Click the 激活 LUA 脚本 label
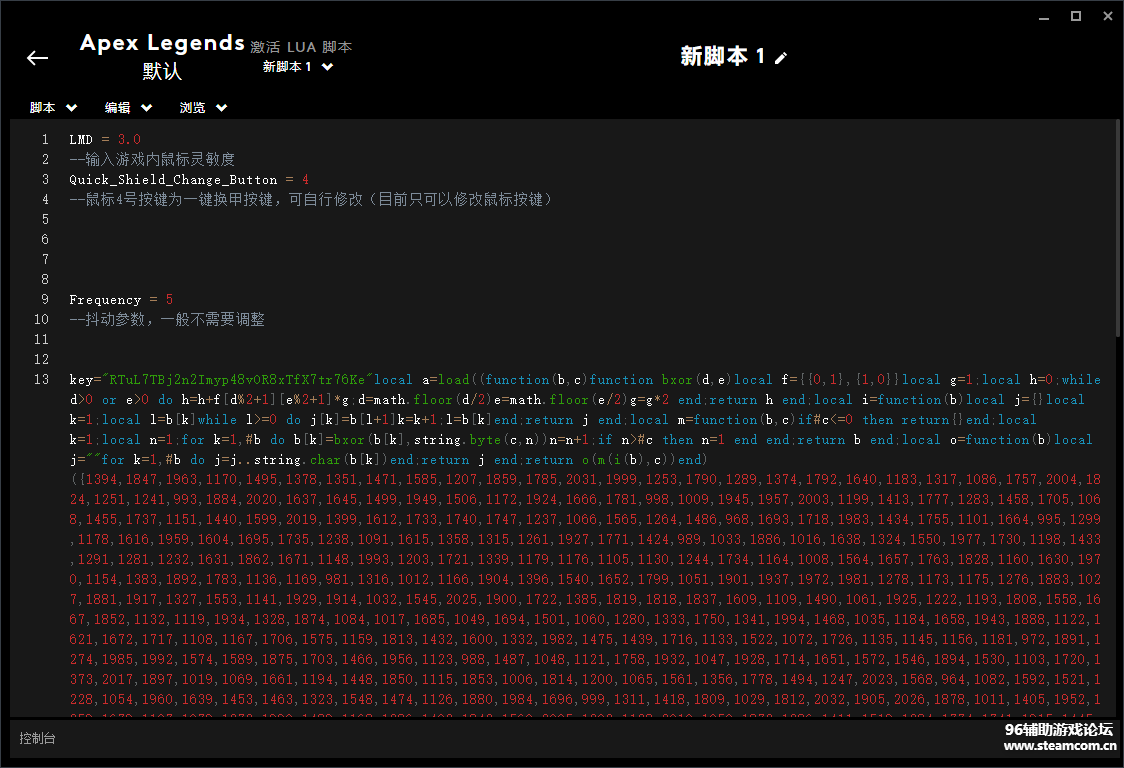The width and height of the screenshot is (1124, 768). [301, 47]
